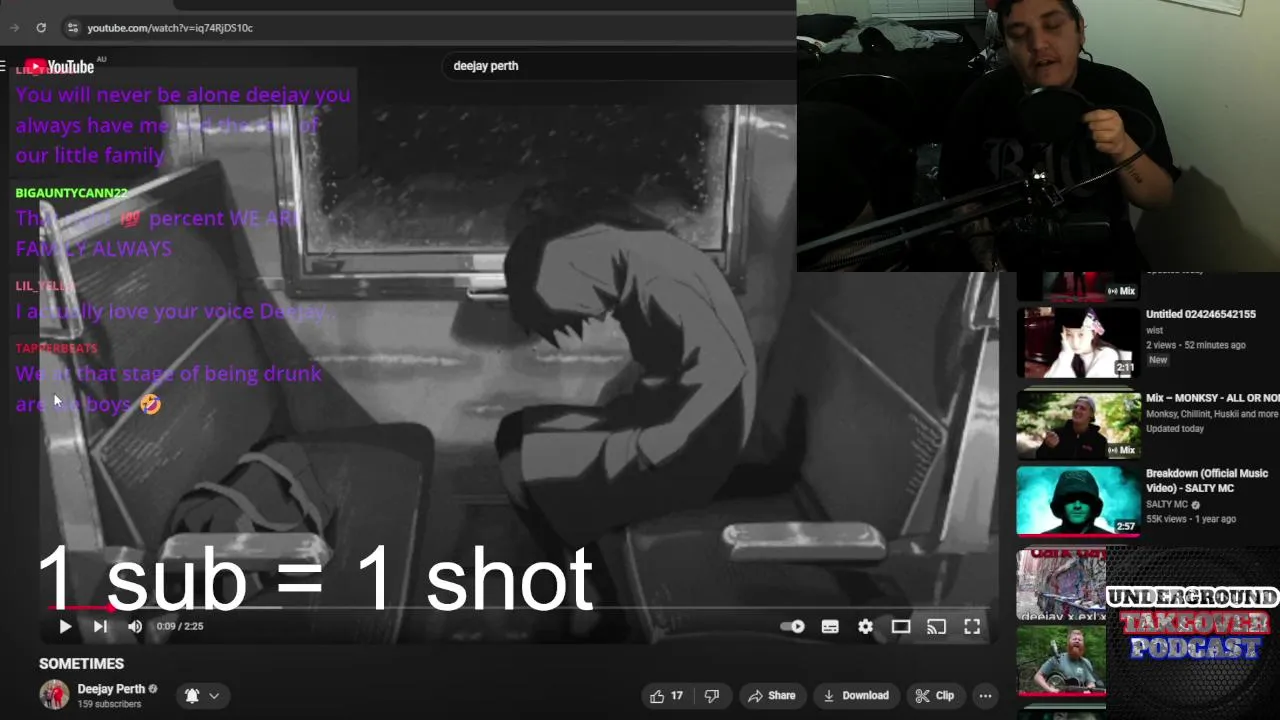Image resolution: width=1280 pixels, height=720 pixels.
Task: Open more actions ellipsis menu
Action: click(985, 696)
